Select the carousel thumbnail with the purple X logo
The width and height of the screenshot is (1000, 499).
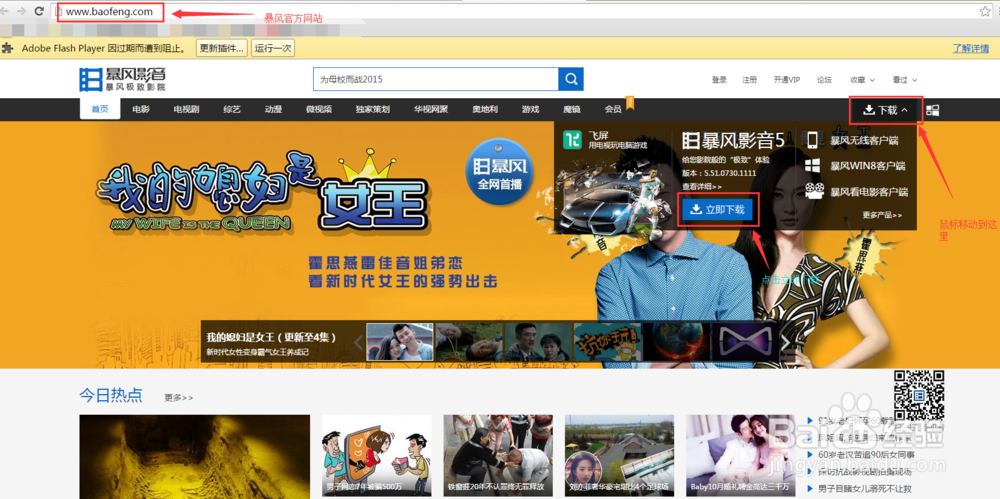coord(746,343)
